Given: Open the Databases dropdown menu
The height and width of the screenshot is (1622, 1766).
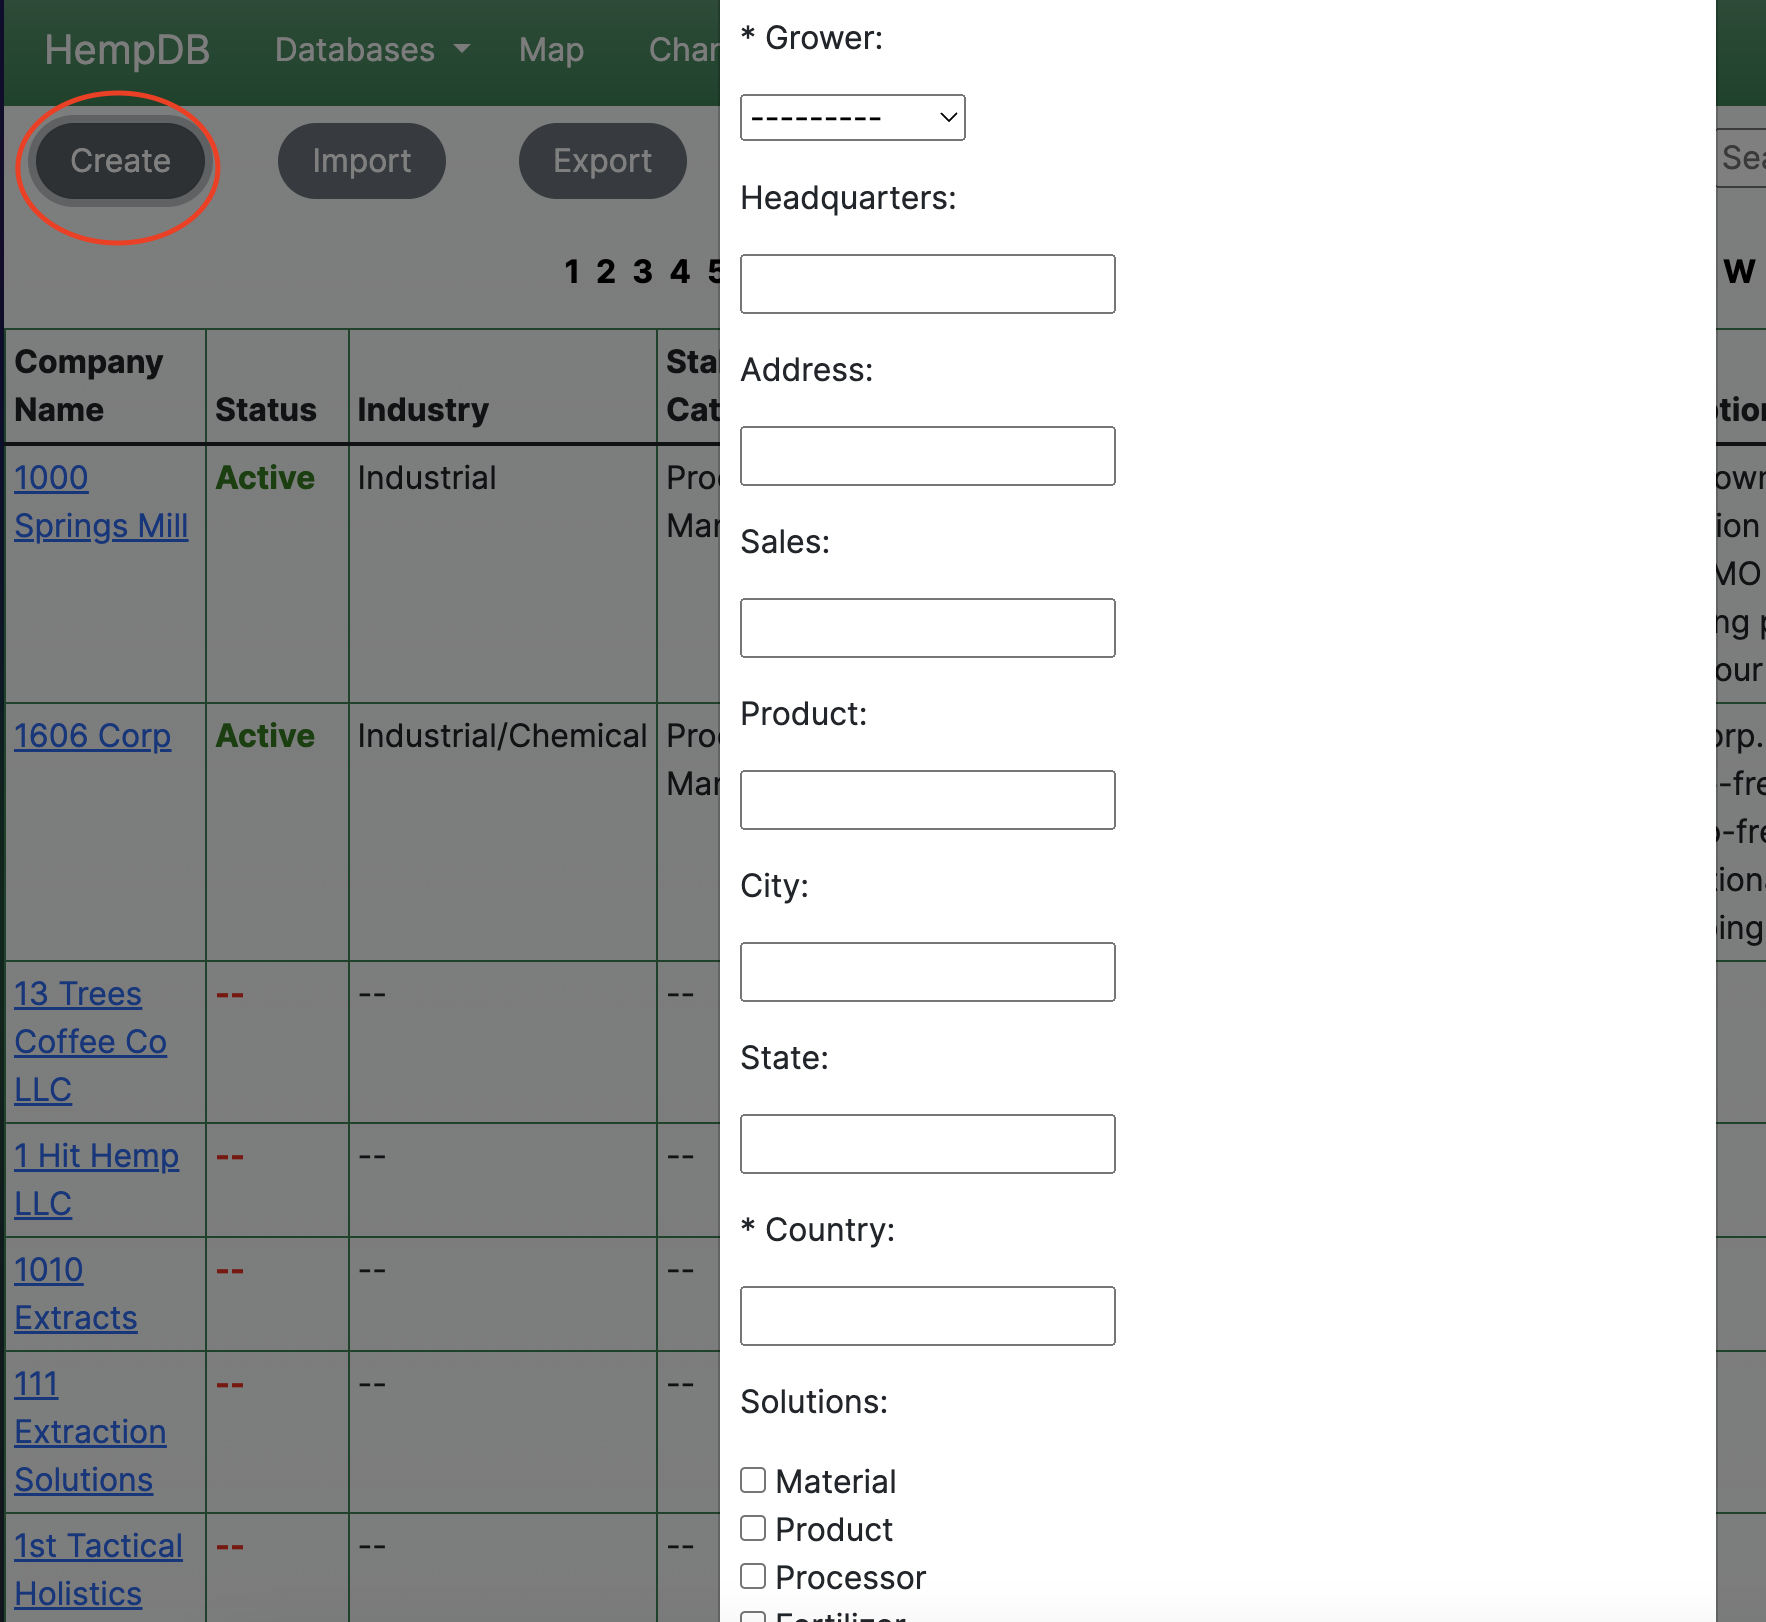Looking at the screenshot, I should [372, 50].
